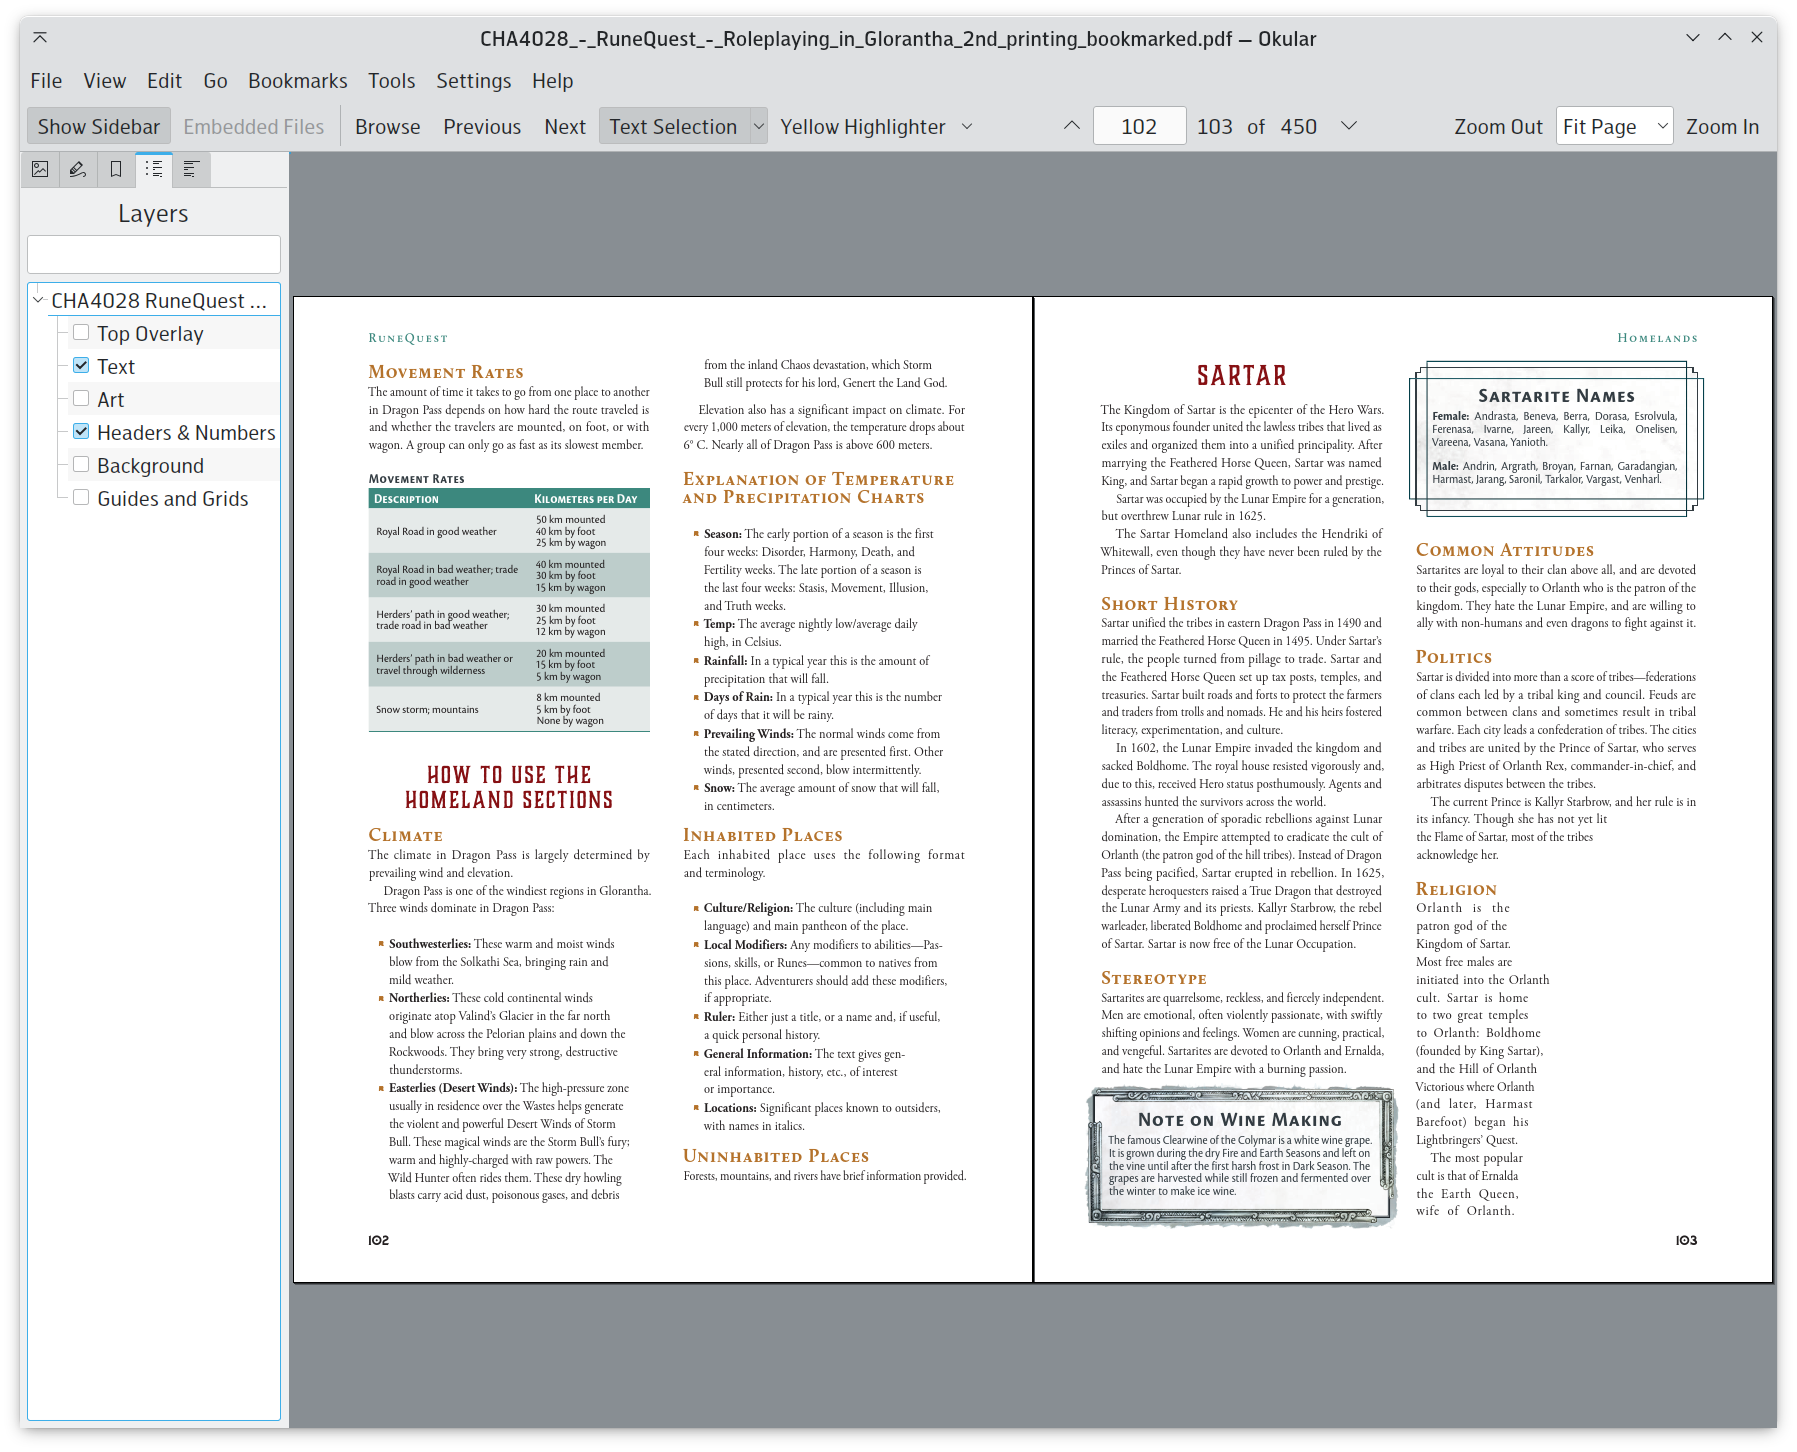Click the Browse tool button

(386, 126)
